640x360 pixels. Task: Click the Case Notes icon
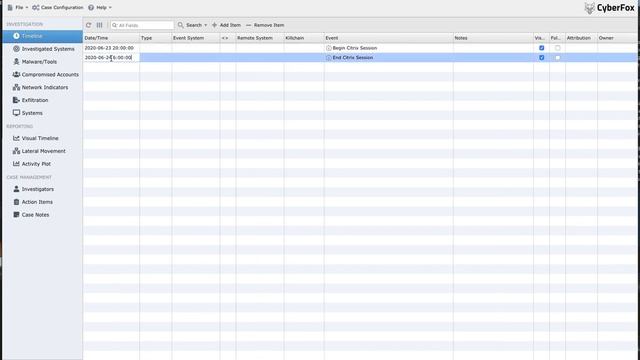[16, 215]
